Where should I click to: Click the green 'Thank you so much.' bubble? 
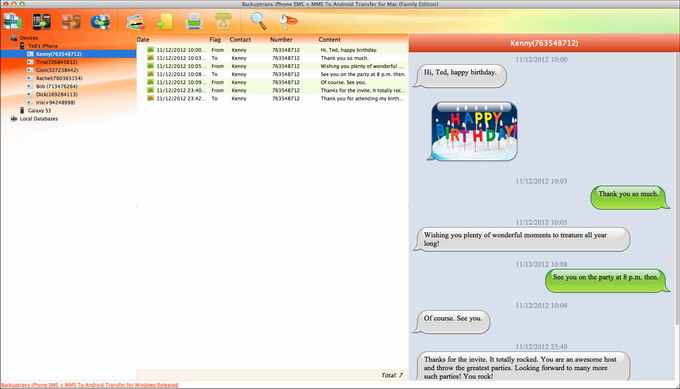click(x=630, y=197)
